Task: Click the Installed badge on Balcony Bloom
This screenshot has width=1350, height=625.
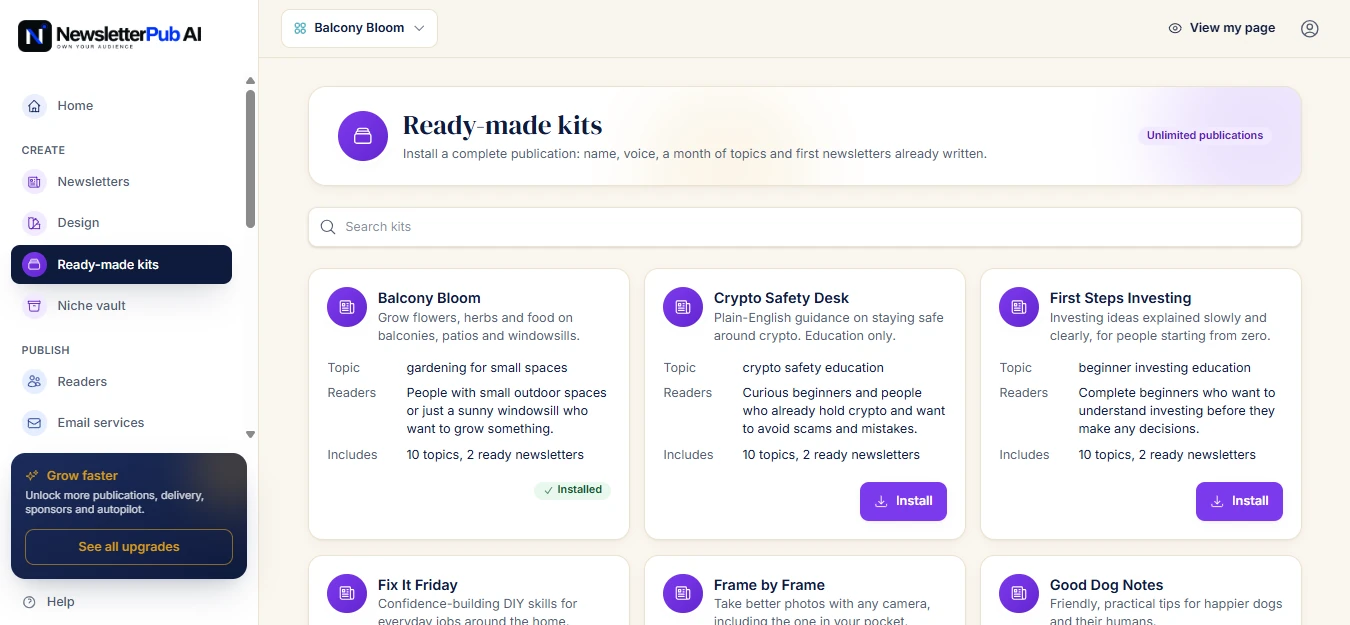Action: 572,490
